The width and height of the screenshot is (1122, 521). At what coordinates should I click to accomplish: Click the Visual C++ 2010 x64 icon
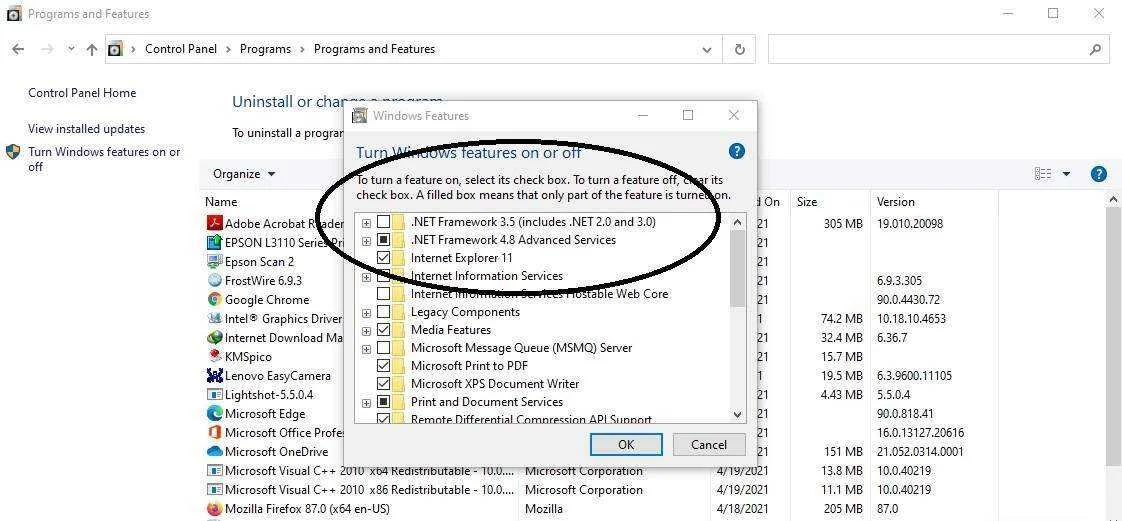pyautogui.click(x=214, y=470)
